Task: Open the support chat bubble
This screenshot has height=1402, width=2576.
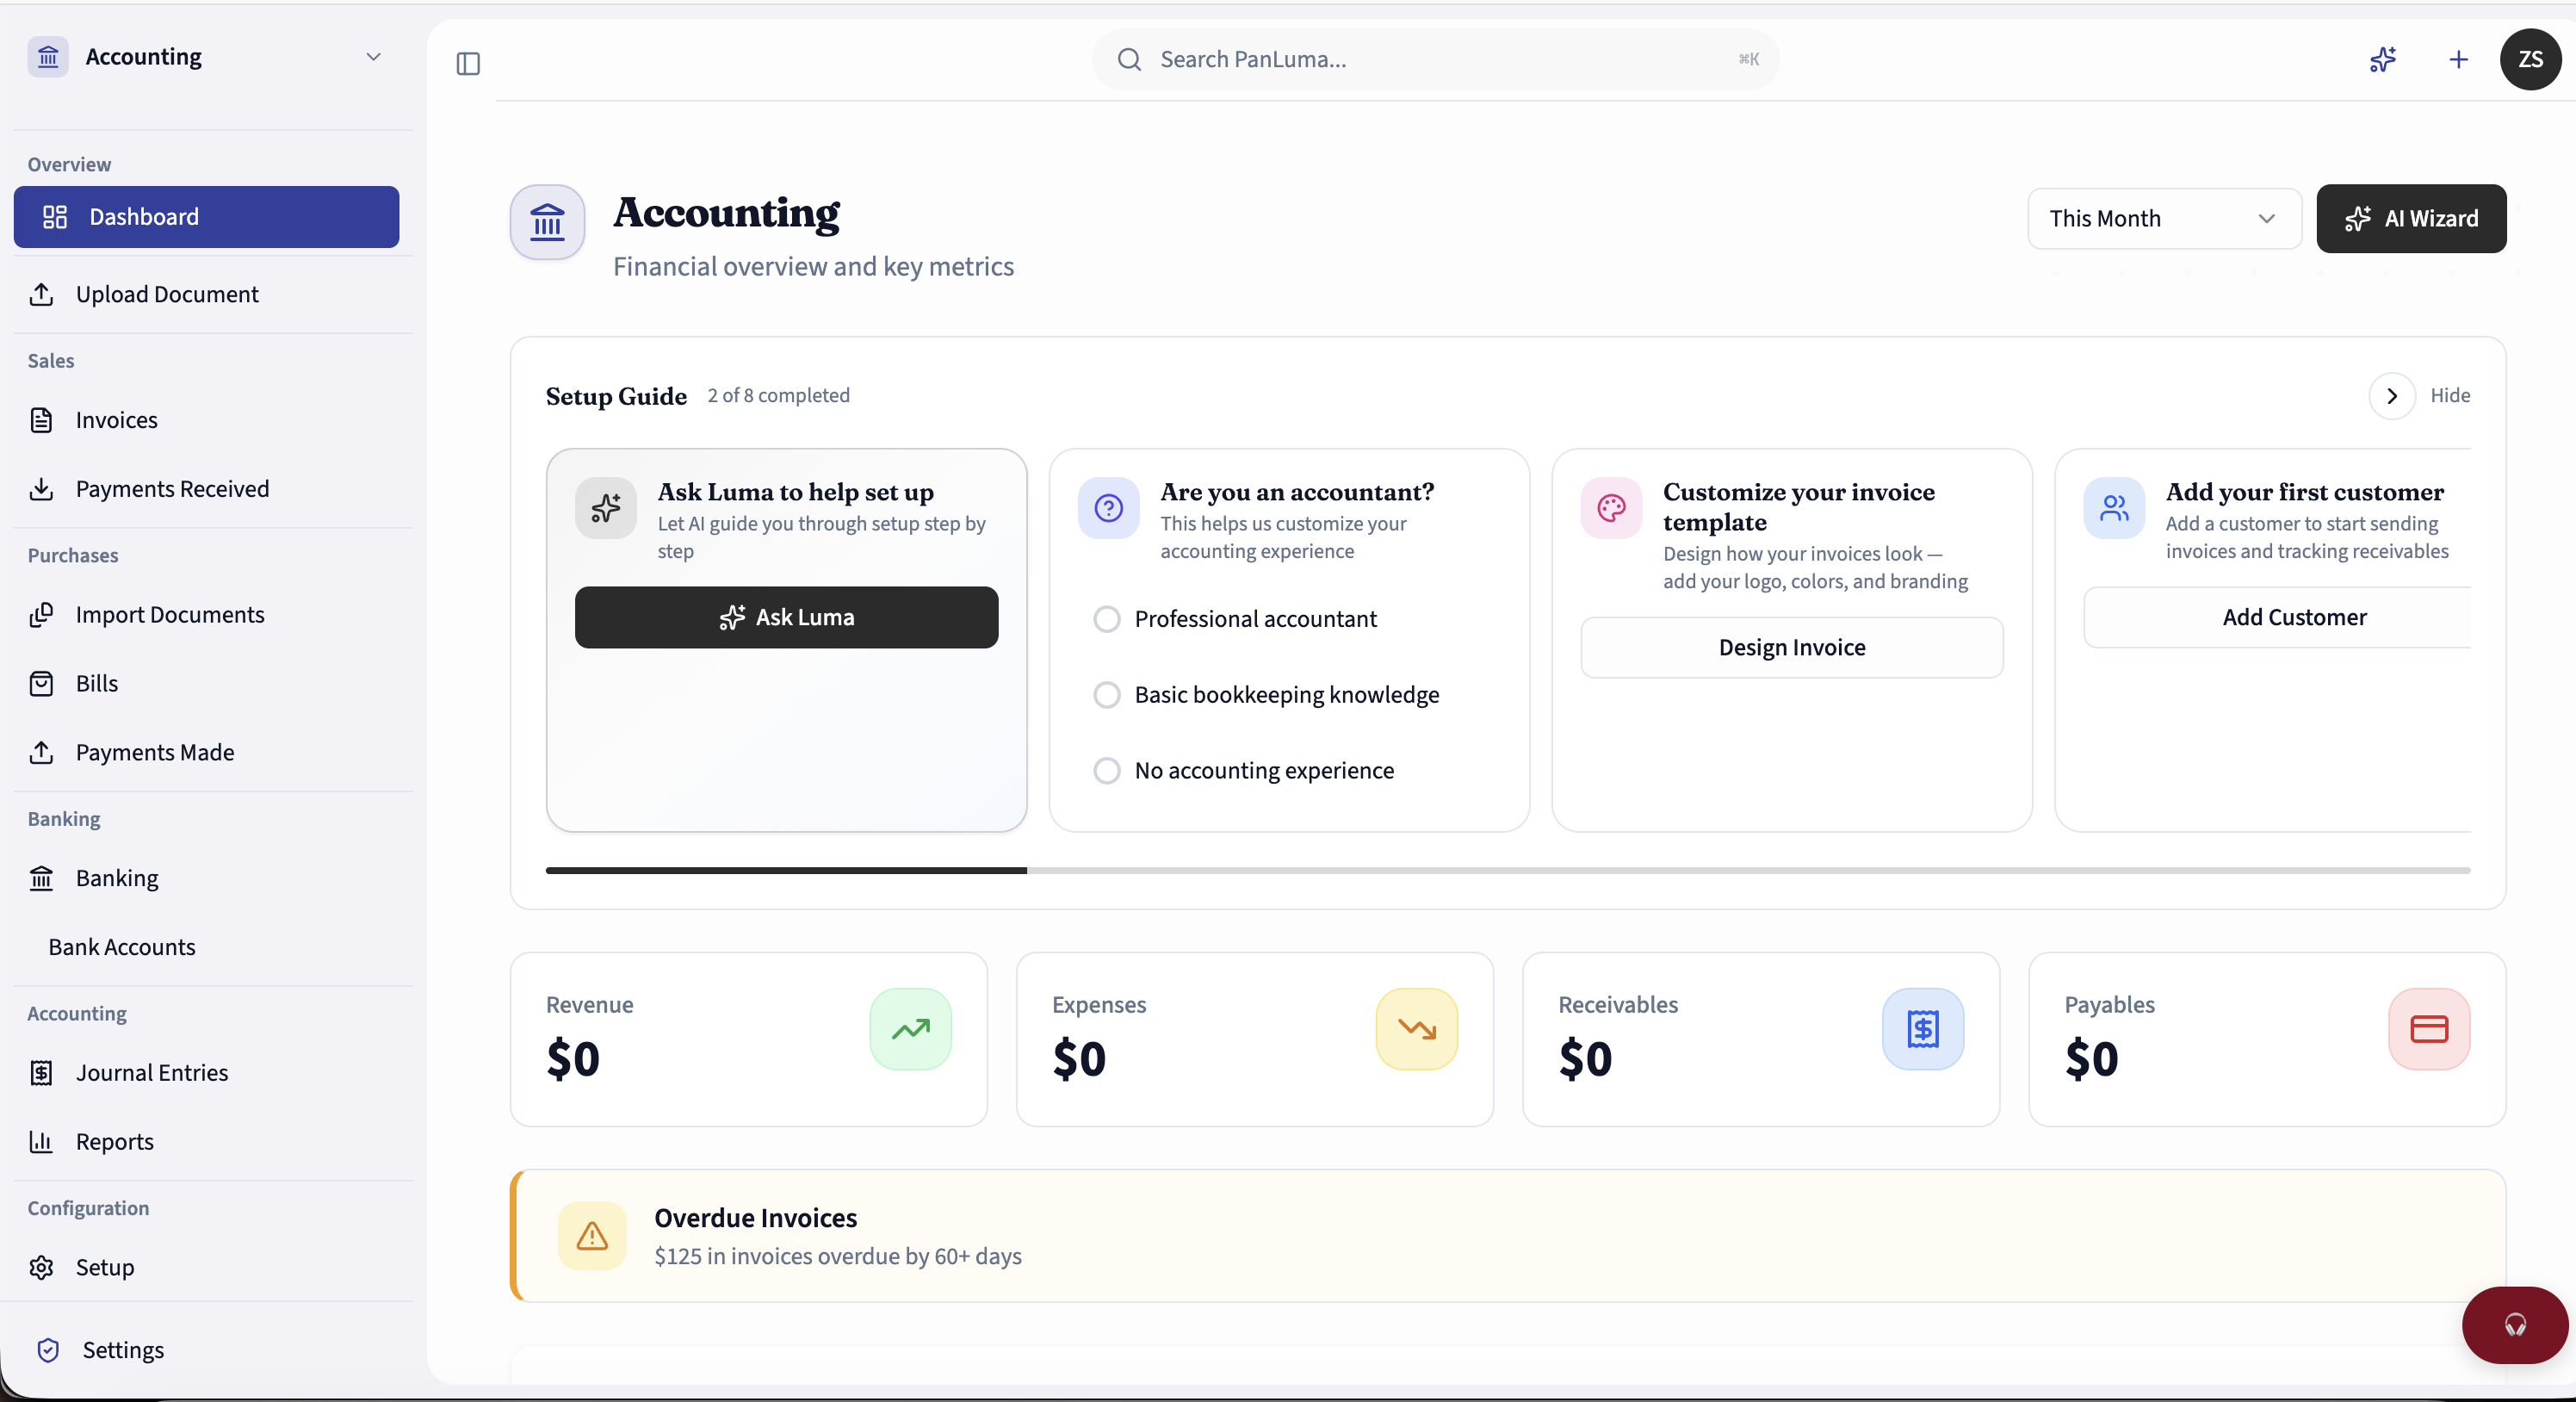Action: pyautogui.click(x=2514, y=1325)
